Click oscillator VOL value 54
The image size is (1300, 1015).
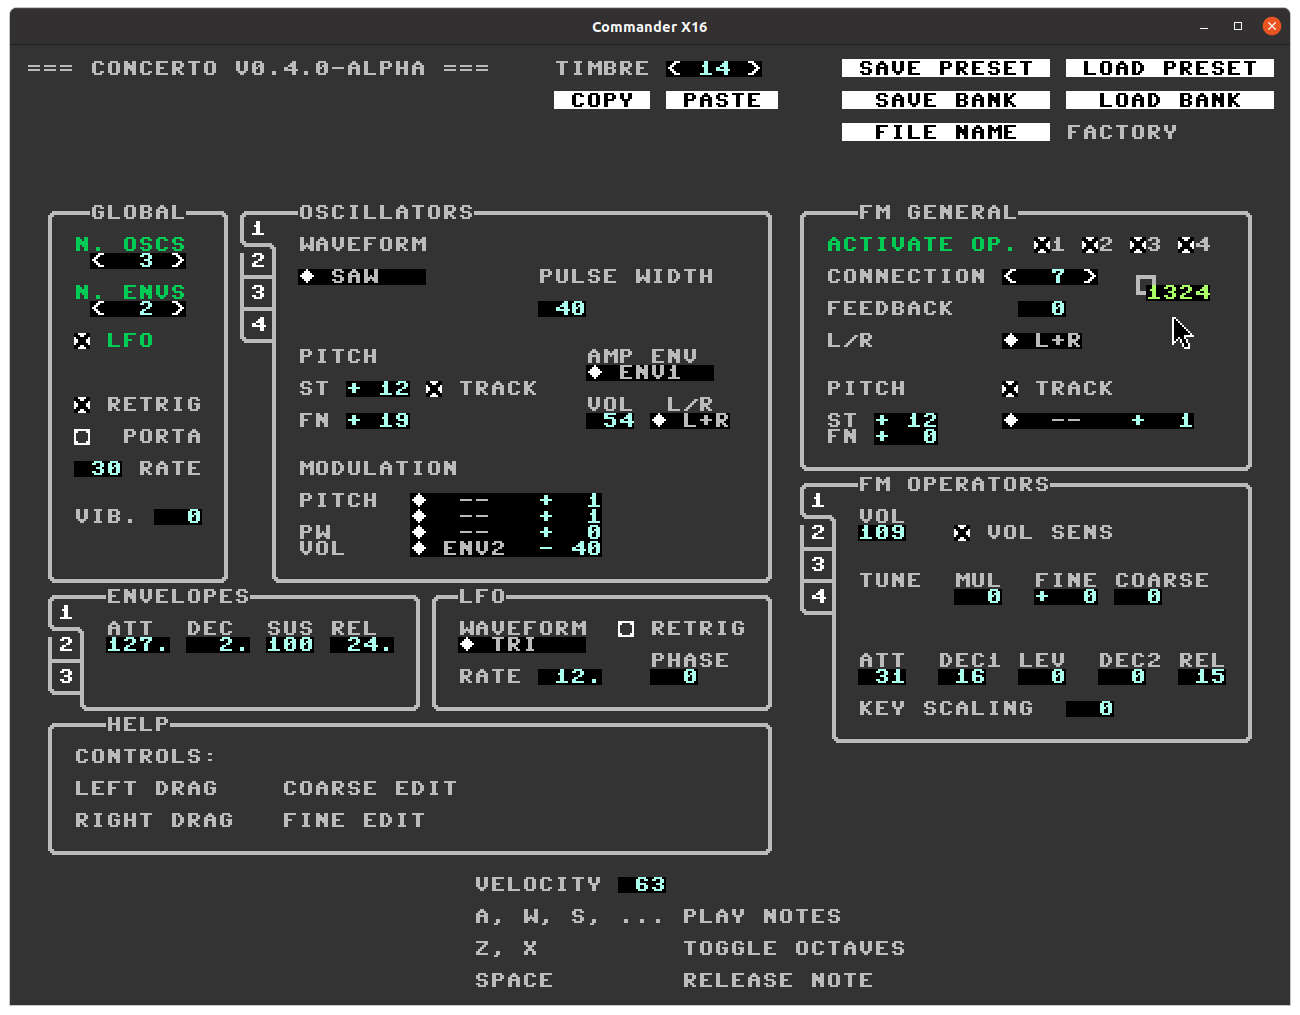610,420
